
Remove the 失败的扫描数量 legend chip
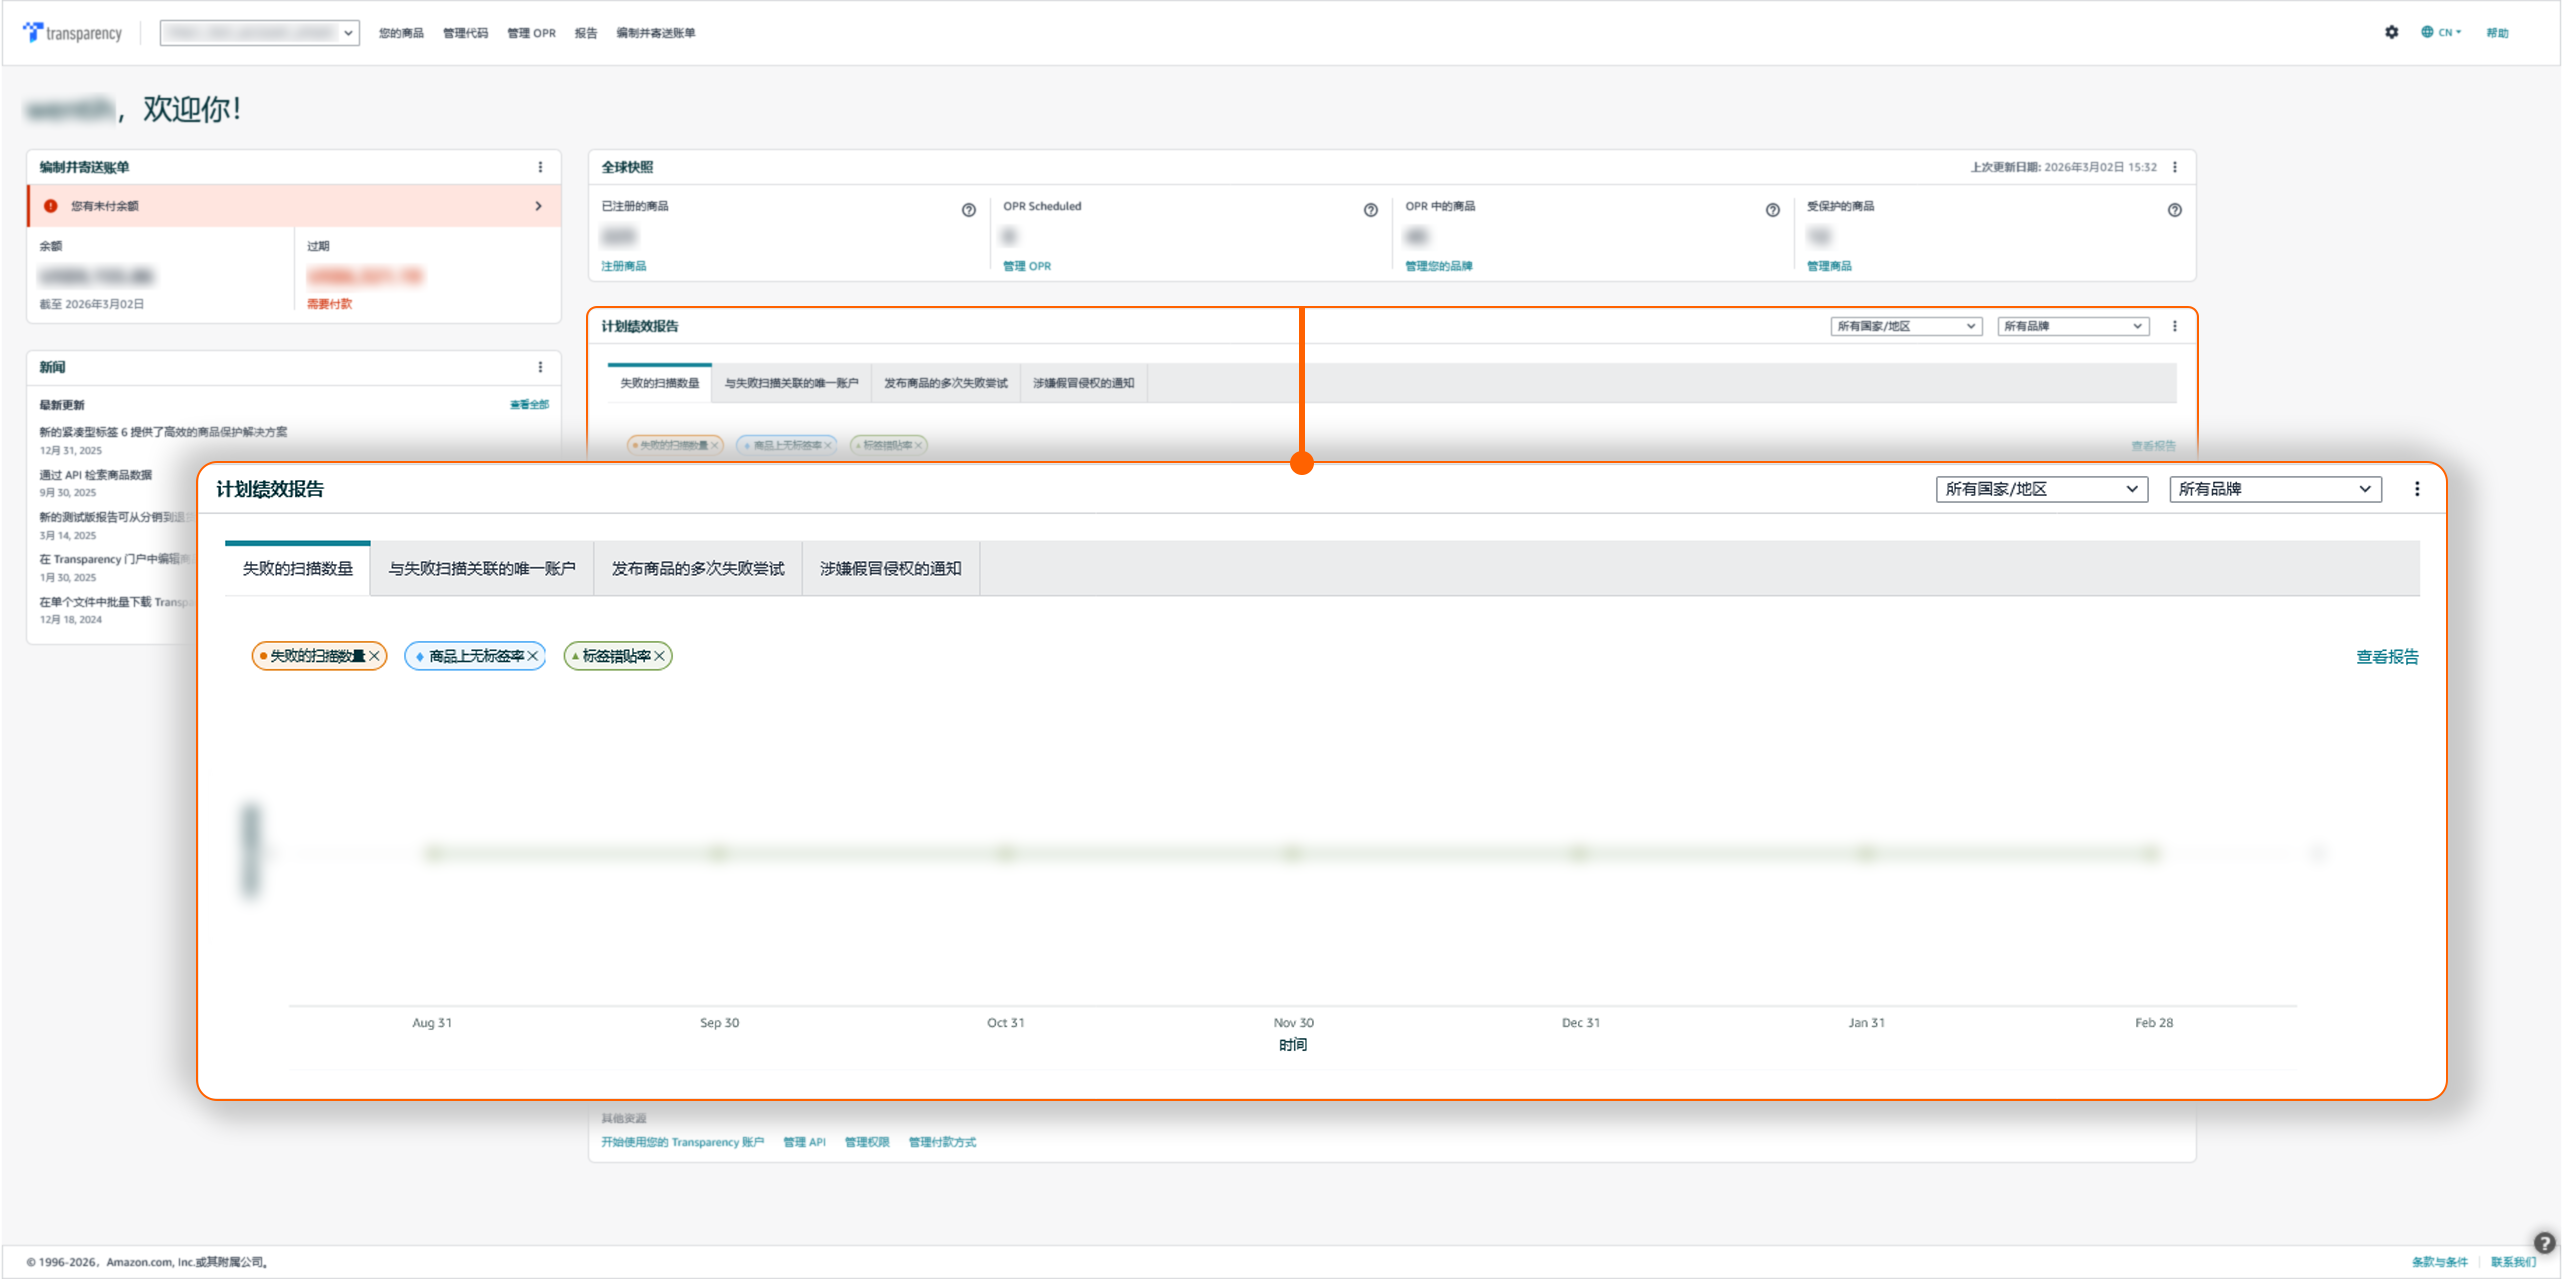(374, 656)
